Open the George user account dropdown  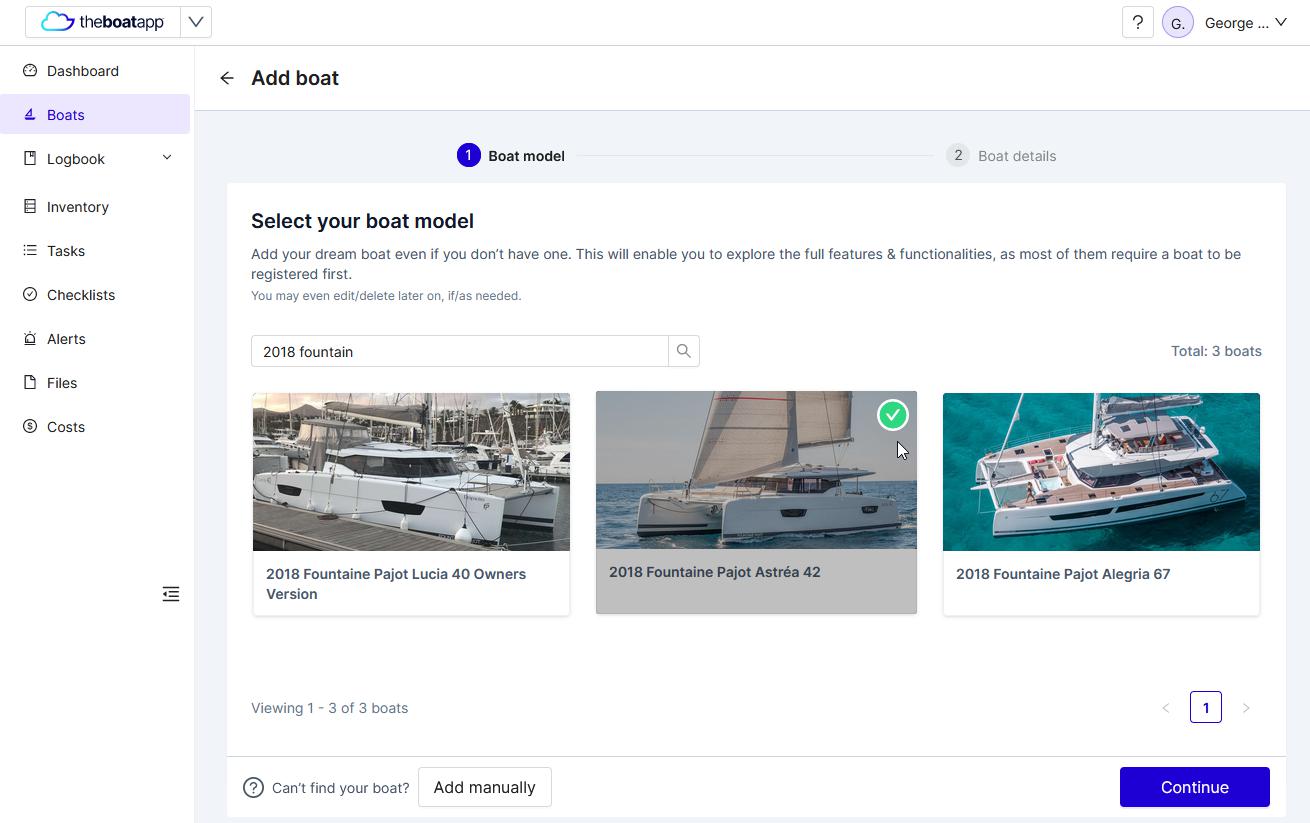1245,23
